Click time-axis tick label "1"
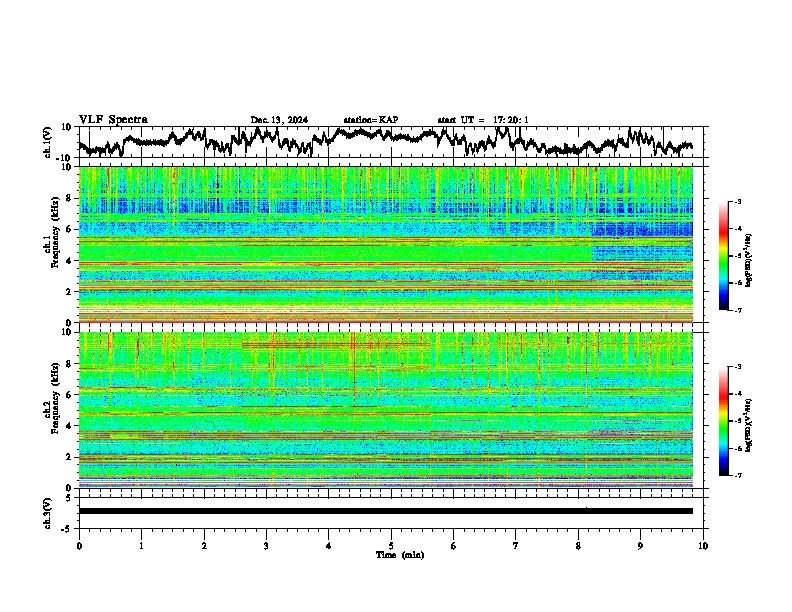 (141, 546)
